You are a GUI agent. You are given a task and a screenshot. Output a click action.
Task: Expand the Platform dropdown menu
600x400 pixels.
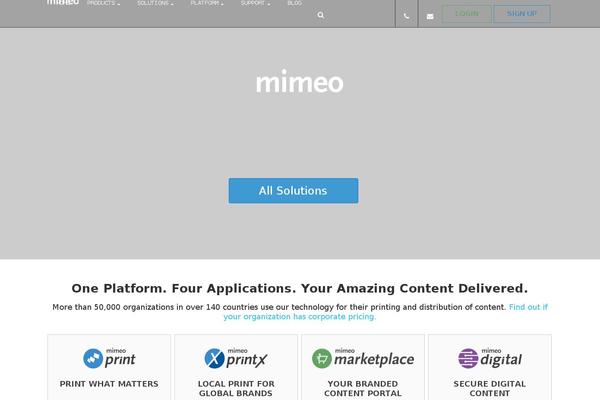tap(207, 3)
